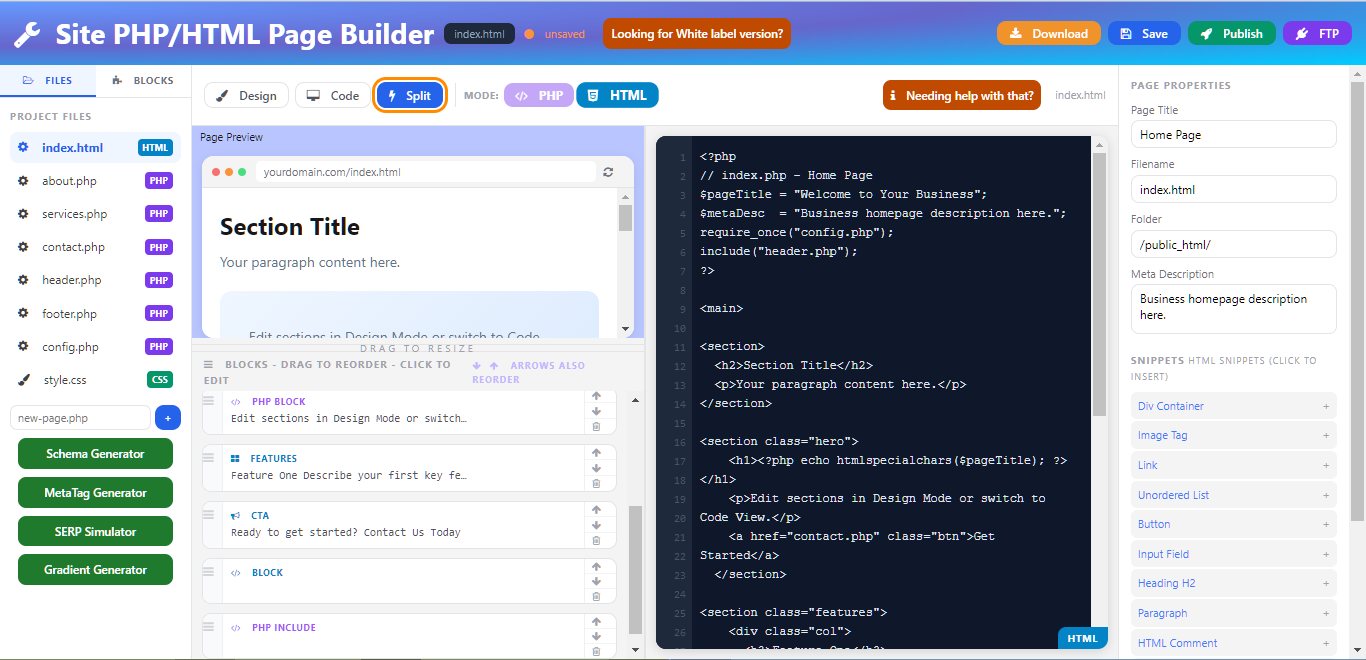Move the CTA block up
This screenshot has height=660, width=1366.
tap(596, 510)
